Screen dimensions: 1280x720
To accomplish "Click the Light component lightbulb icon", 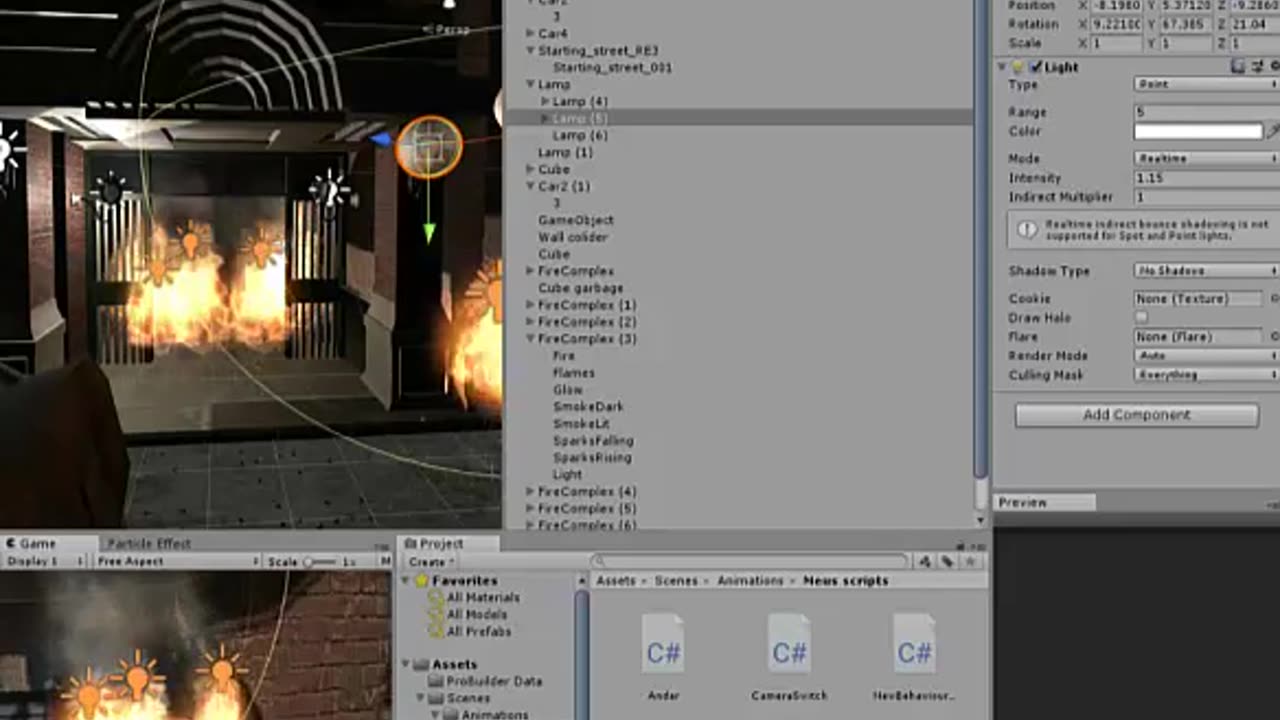I will (1018, 67).
